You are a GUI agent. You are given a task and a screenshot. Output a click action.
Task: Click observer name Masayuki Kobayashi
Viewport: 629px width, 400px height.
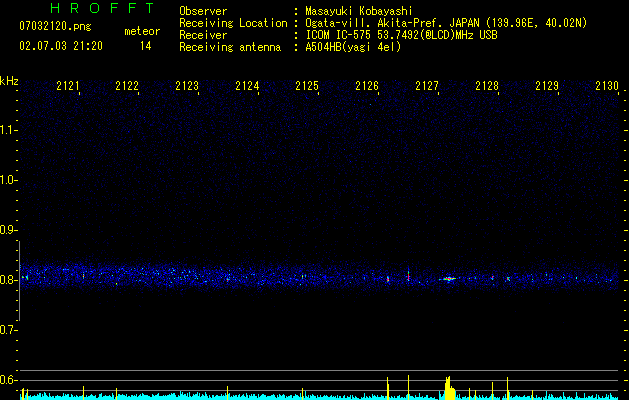point(359,11)
